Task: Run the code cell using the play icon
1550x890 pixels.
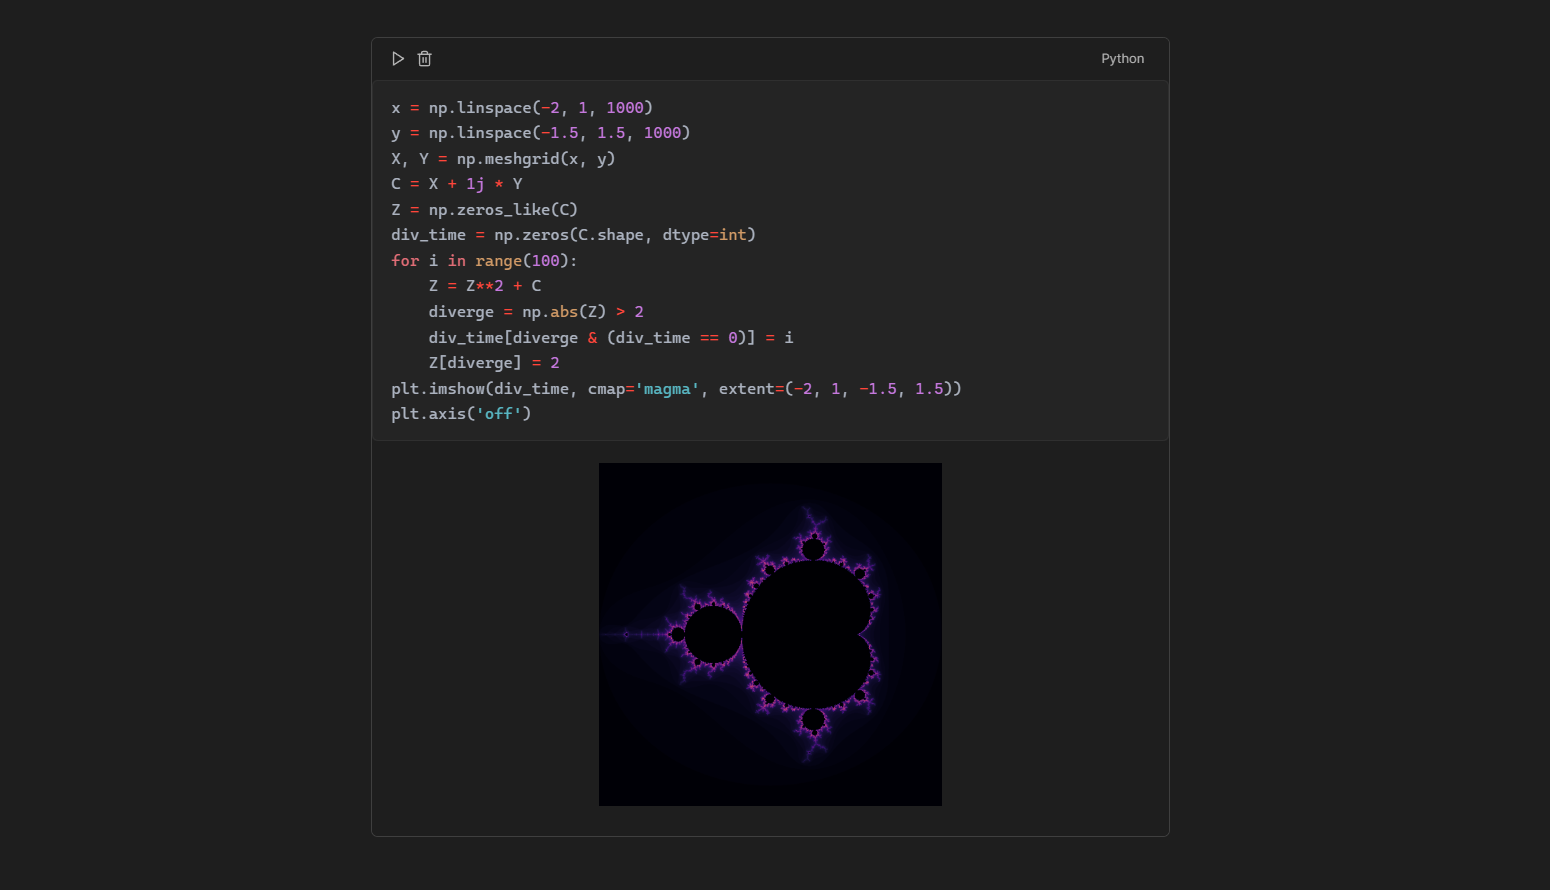Action: pos(397,58)
